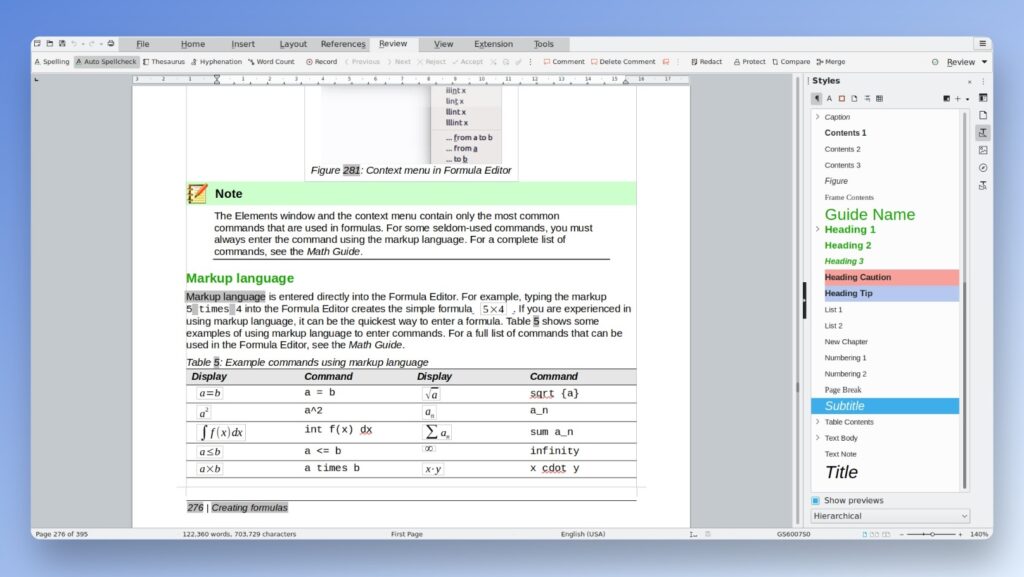Open the File tab

pyautogui.click(x=143, y=44)
